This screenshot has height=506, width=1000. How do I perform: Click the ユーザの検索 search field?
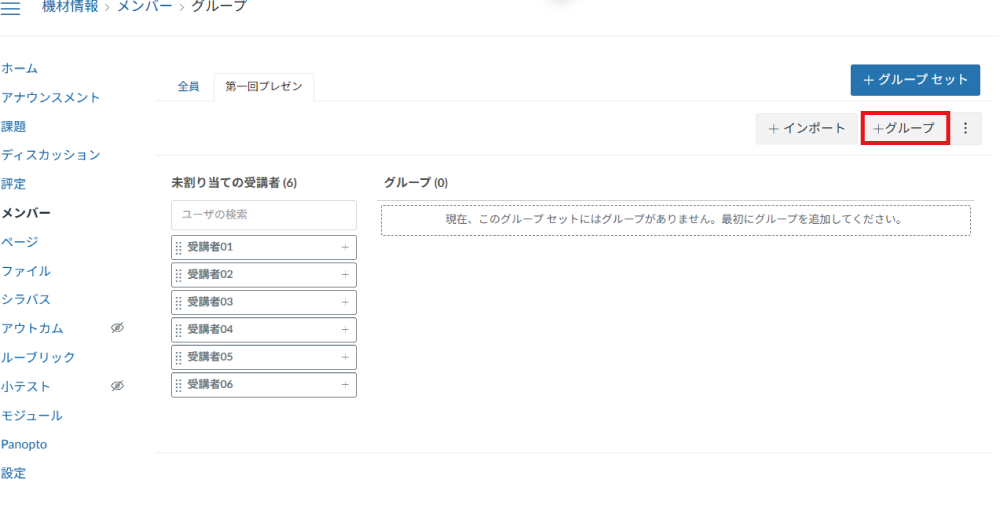(264, 214)
